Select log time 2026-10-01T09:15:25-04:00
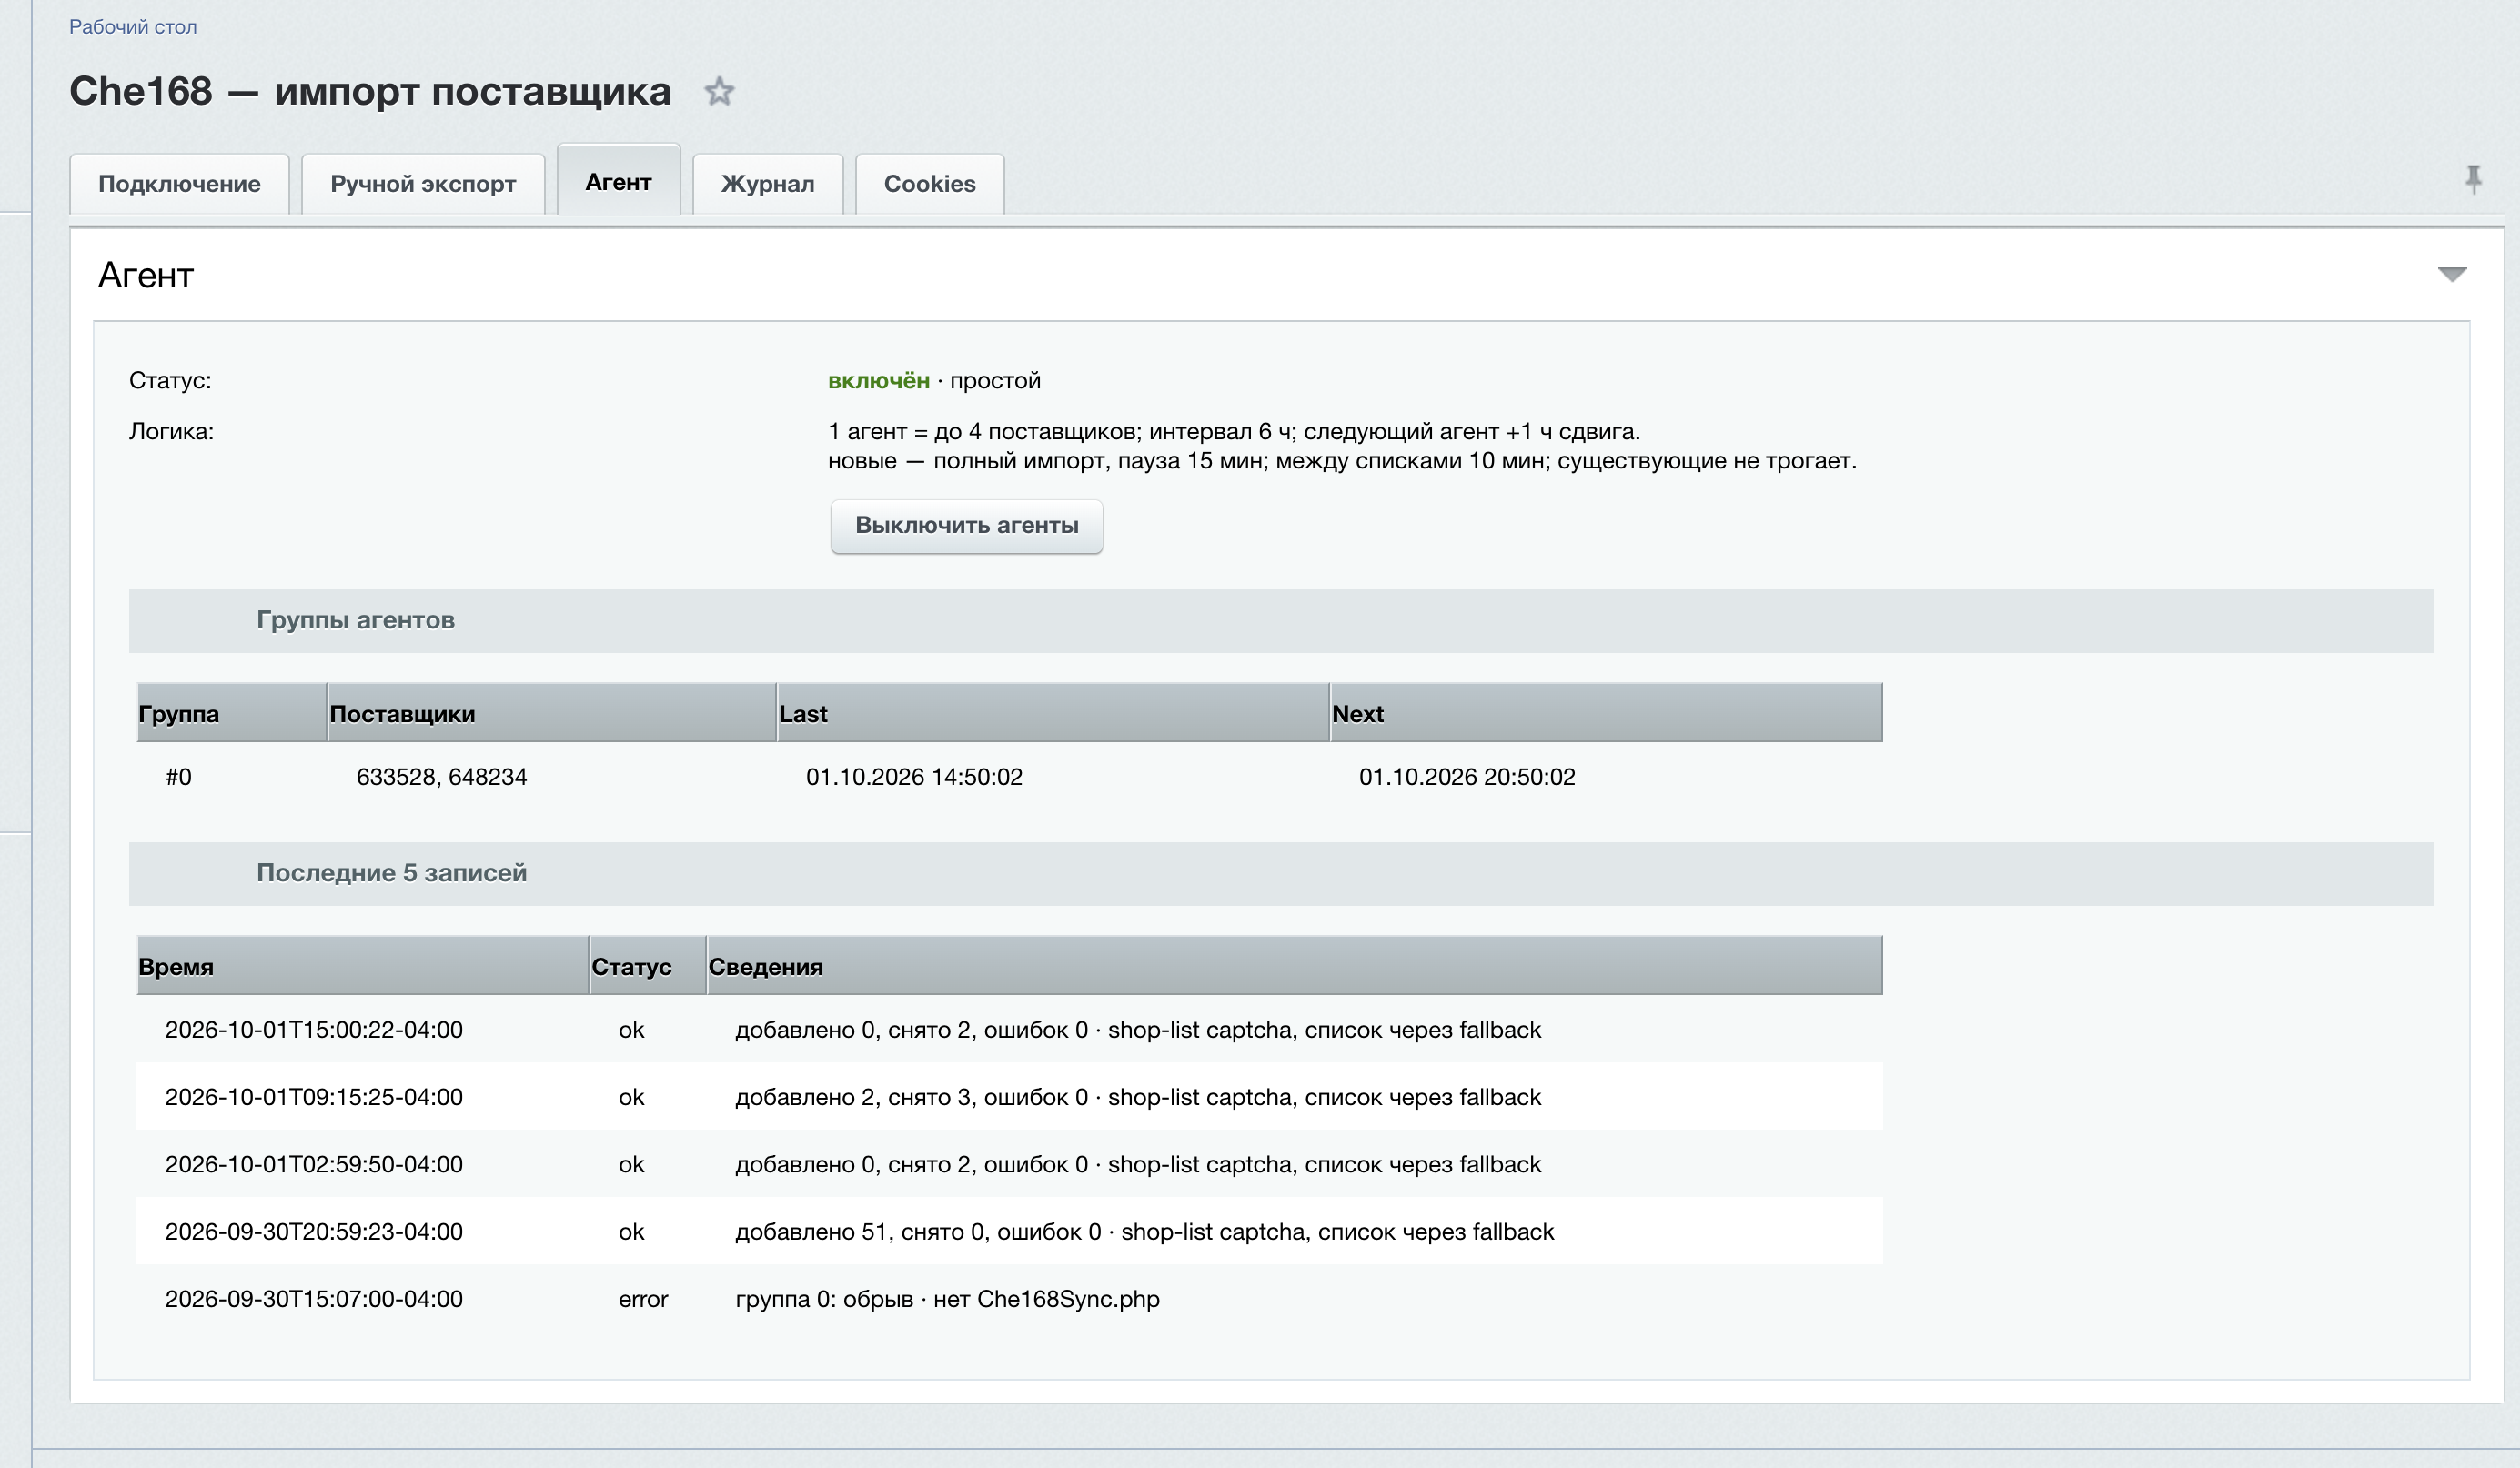Viewport: 2520px width, 1468px height. click(314, 1097)
